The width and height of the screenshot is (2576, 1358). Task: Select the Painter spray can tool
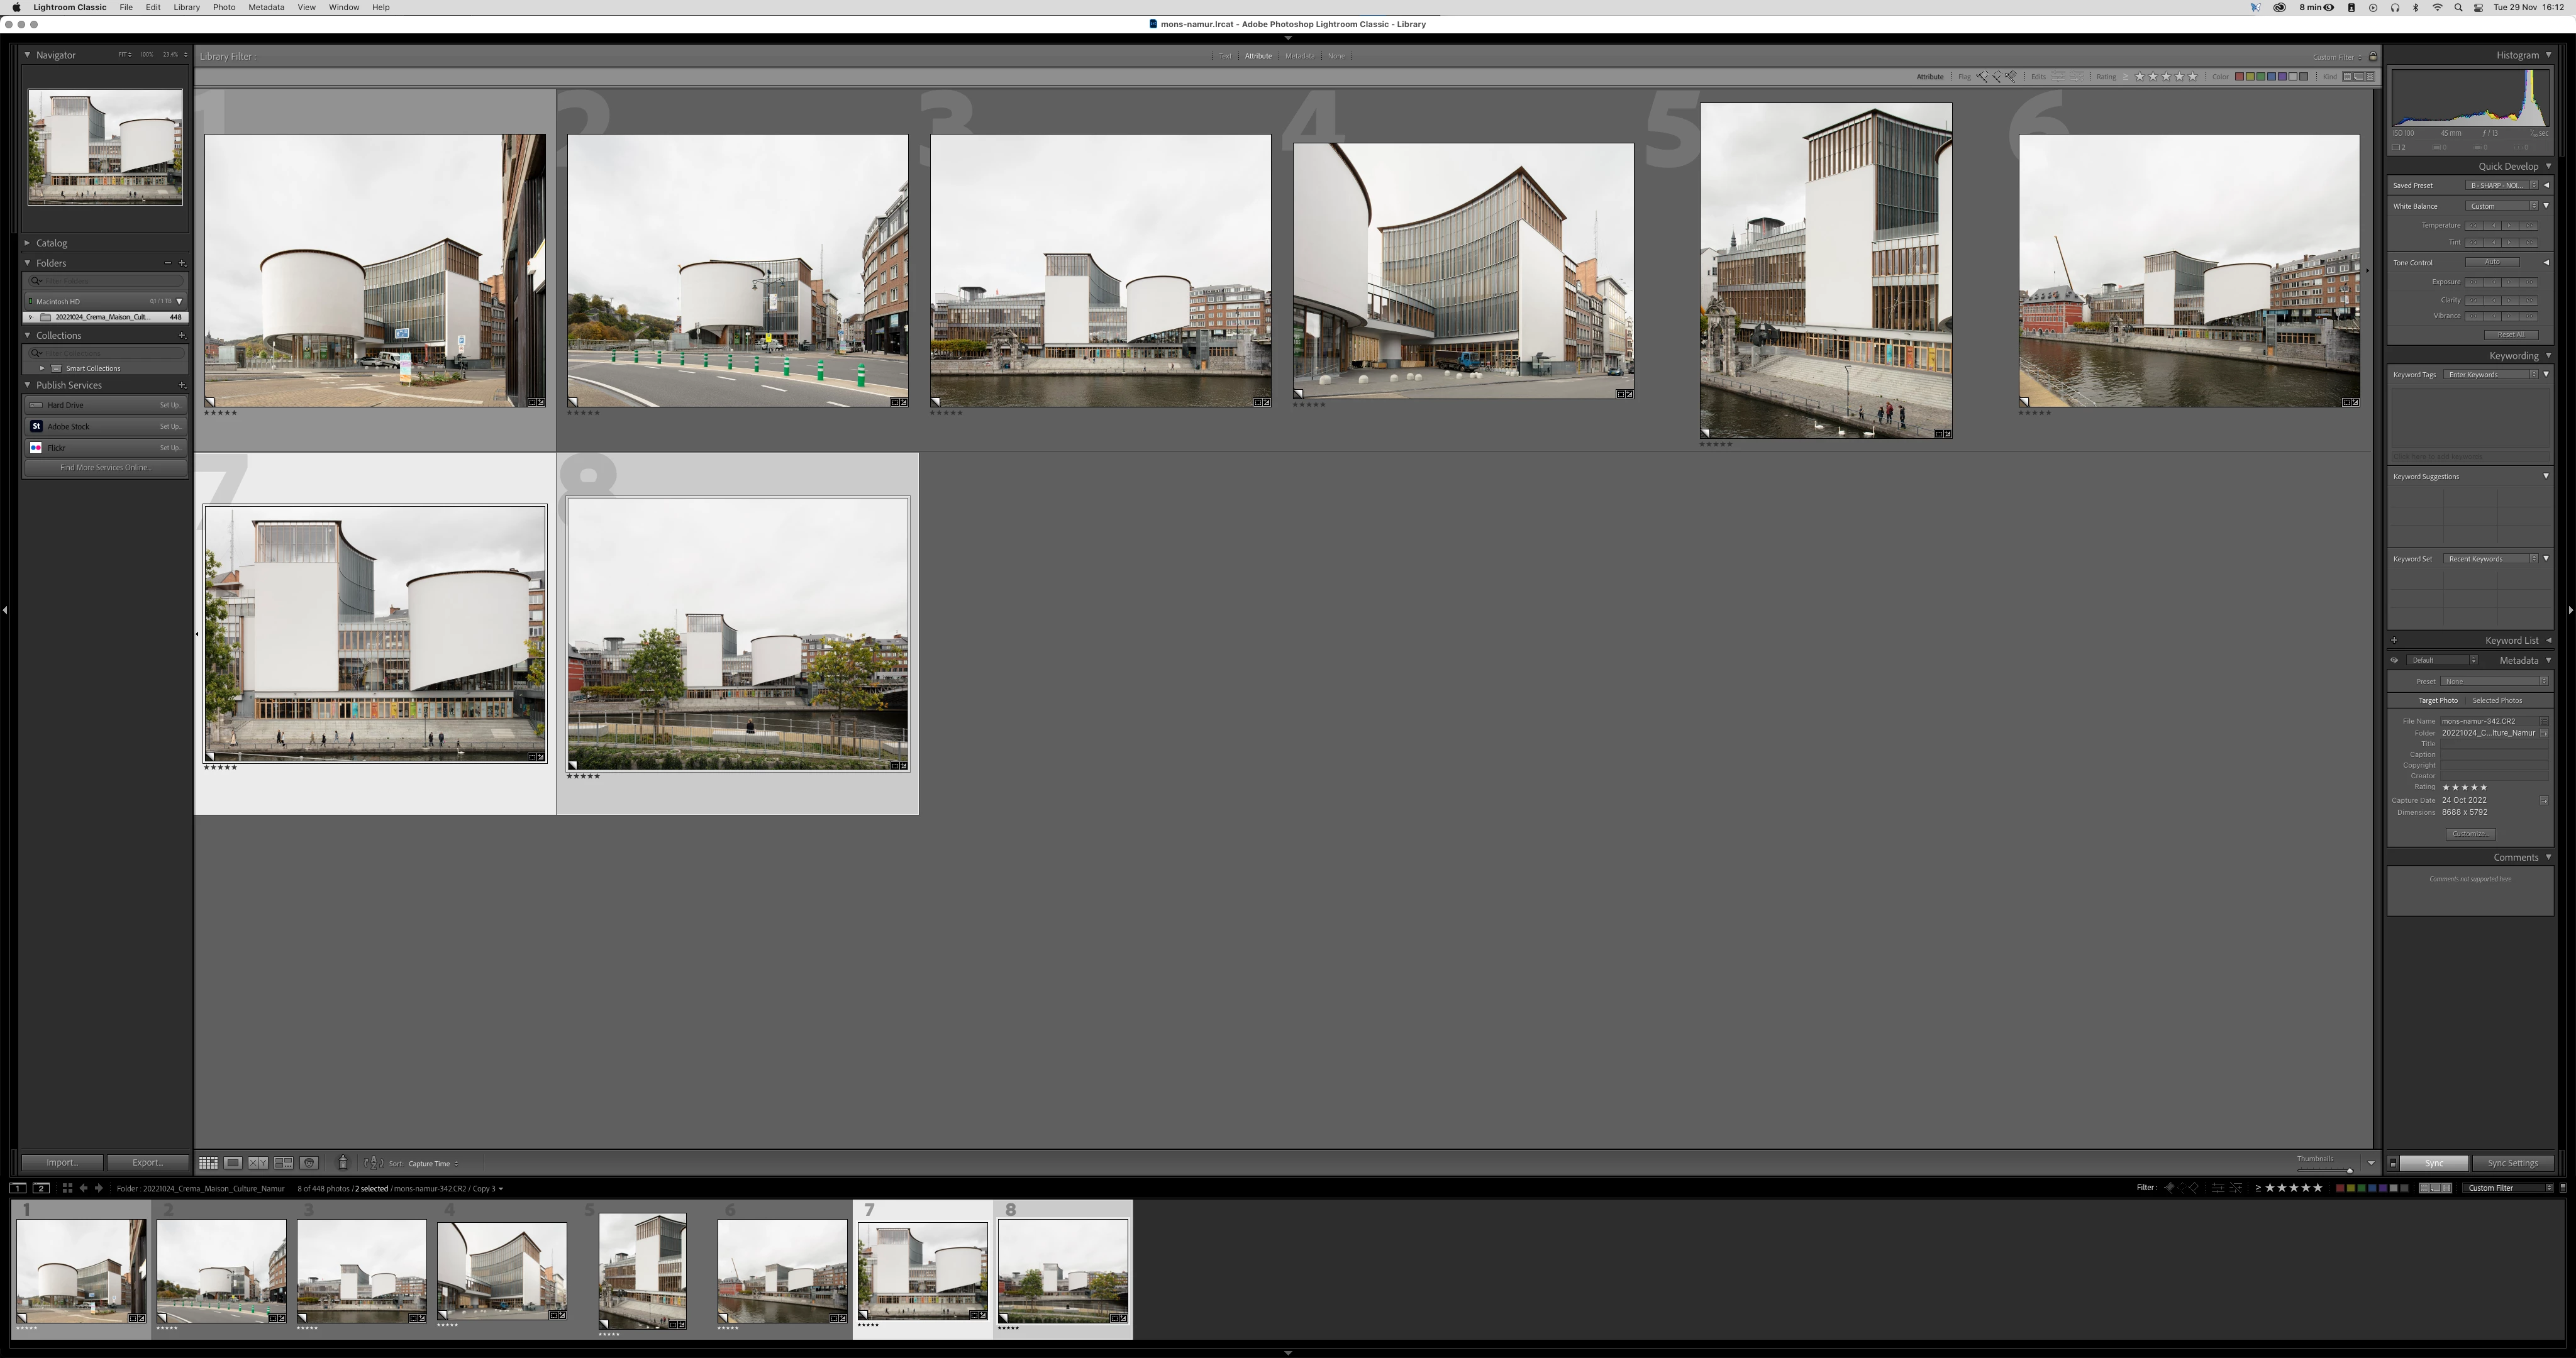point(343,1163)
